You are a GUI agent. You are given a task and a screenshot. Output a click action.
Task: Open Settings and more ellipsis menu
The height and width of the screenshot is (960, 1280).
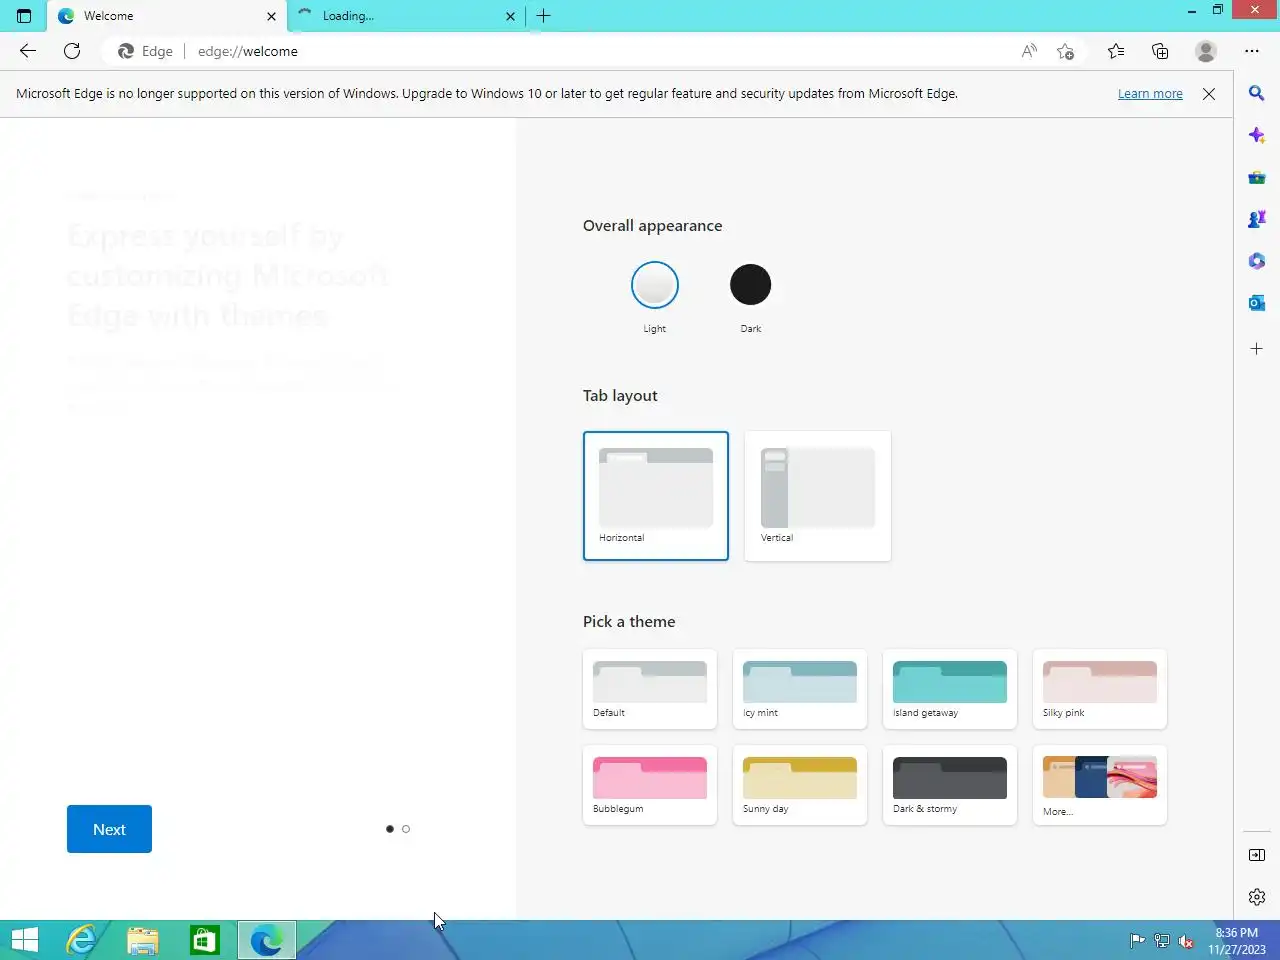click(1252, 51)
